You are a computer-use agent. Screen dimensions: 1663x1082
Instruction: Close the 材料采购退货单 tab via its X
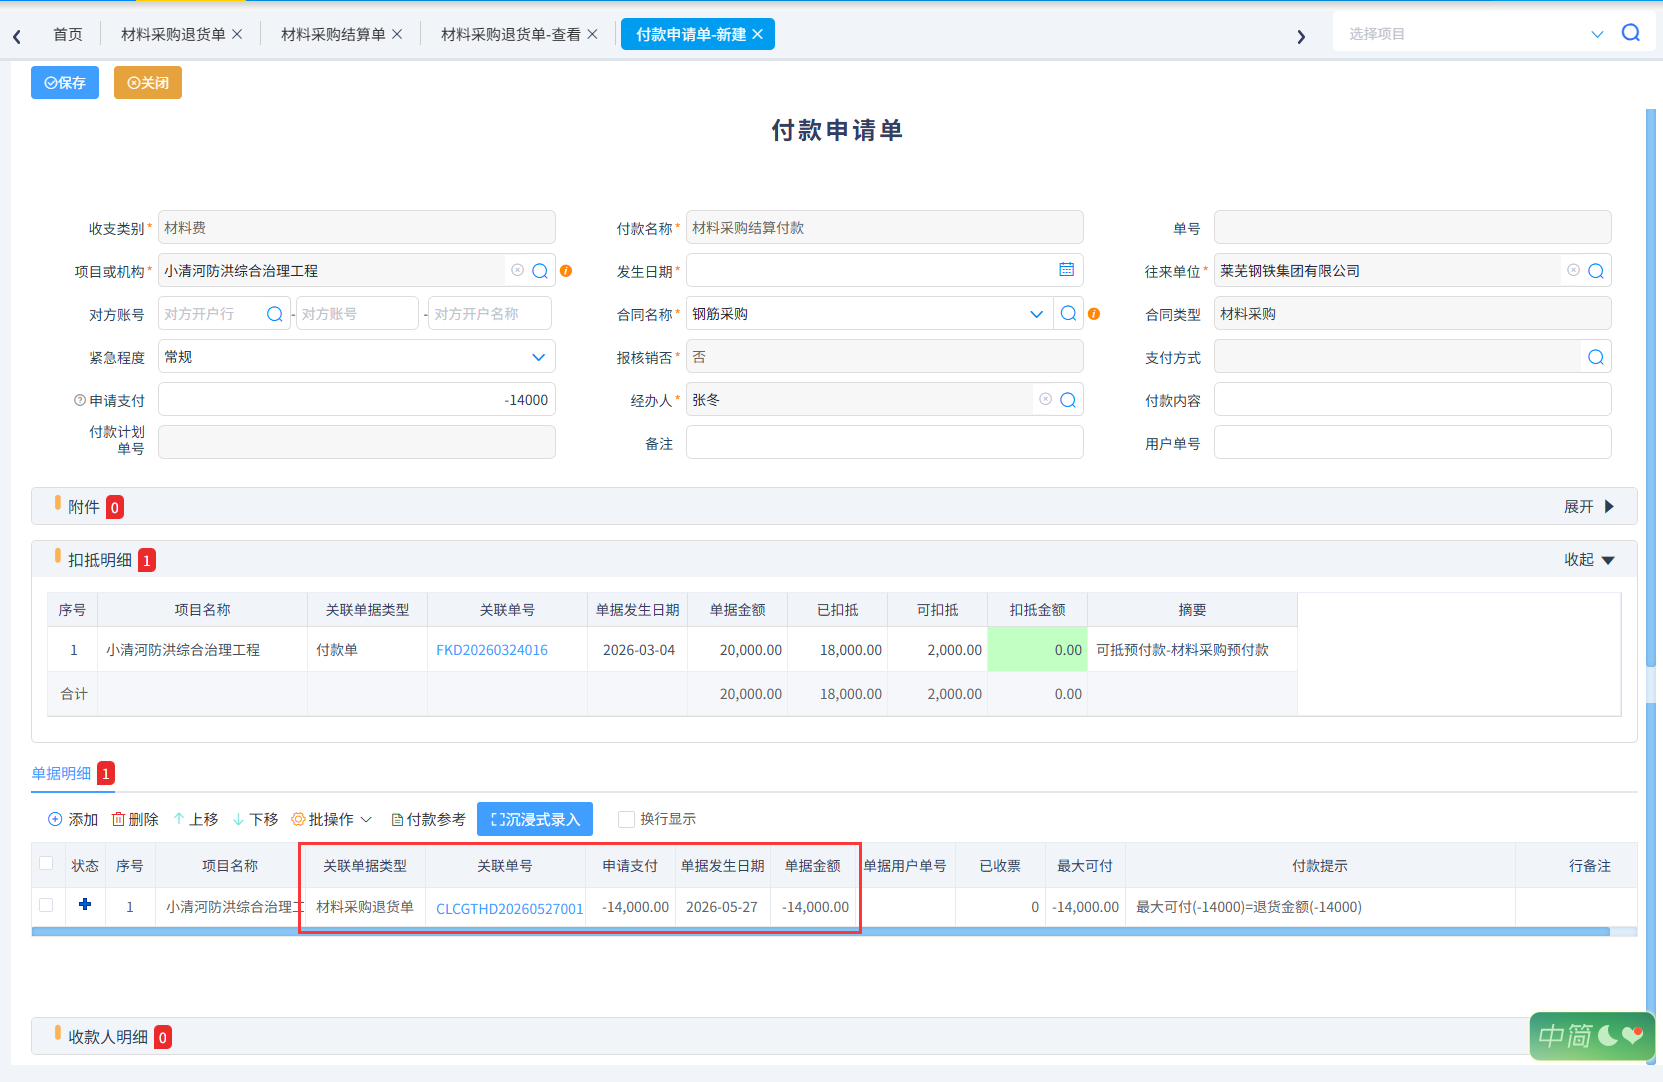click(237, 34)
